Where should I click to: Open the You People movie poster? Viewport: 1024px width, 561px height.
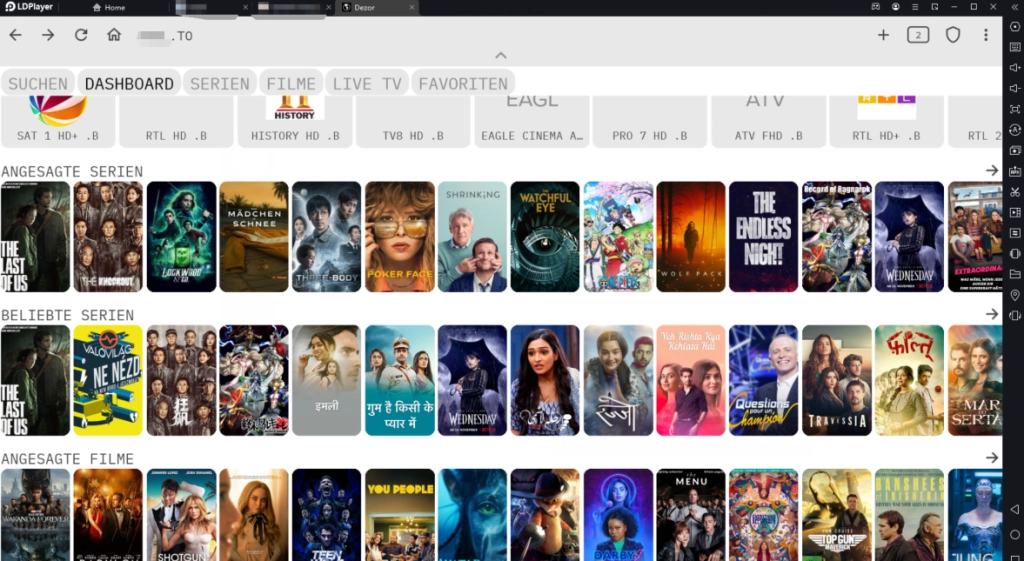pos(400,515)
